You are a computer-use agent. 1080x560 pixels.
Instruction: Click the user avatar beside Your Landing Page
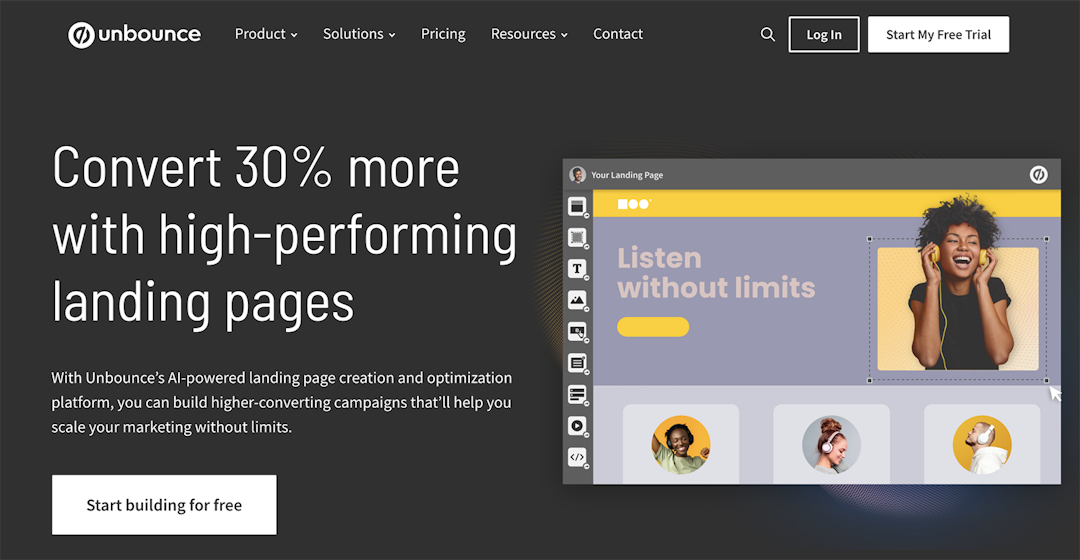(x=578, y=175)
